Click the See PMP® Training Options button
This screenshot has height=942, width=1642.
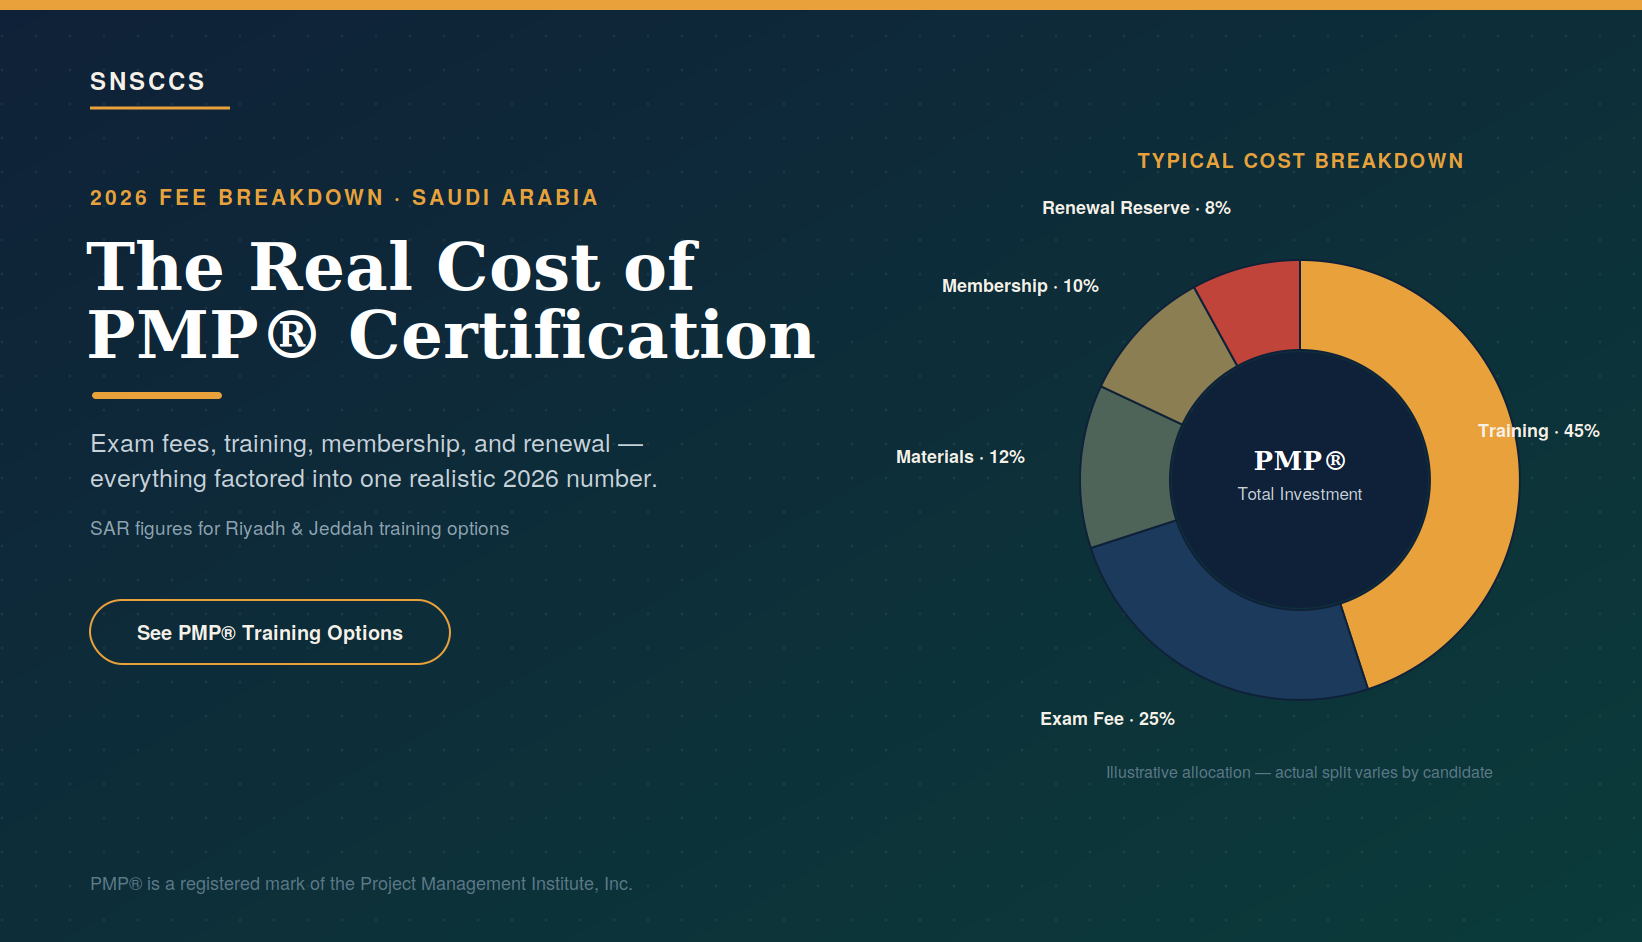pyautogui.click(x=270, y=632)
